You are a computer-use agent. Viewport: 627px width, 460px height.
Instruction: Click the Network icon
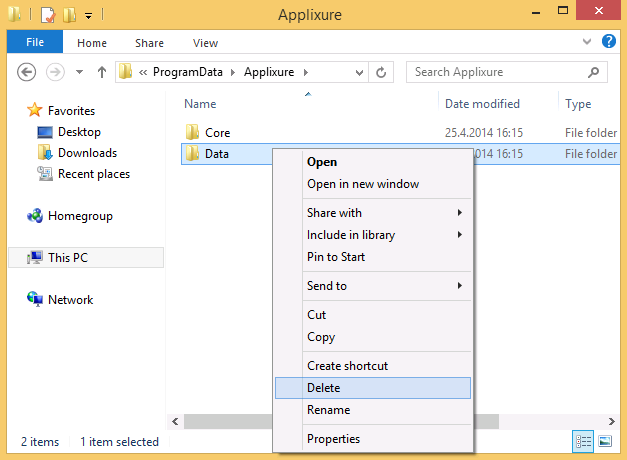click(35, 299)
